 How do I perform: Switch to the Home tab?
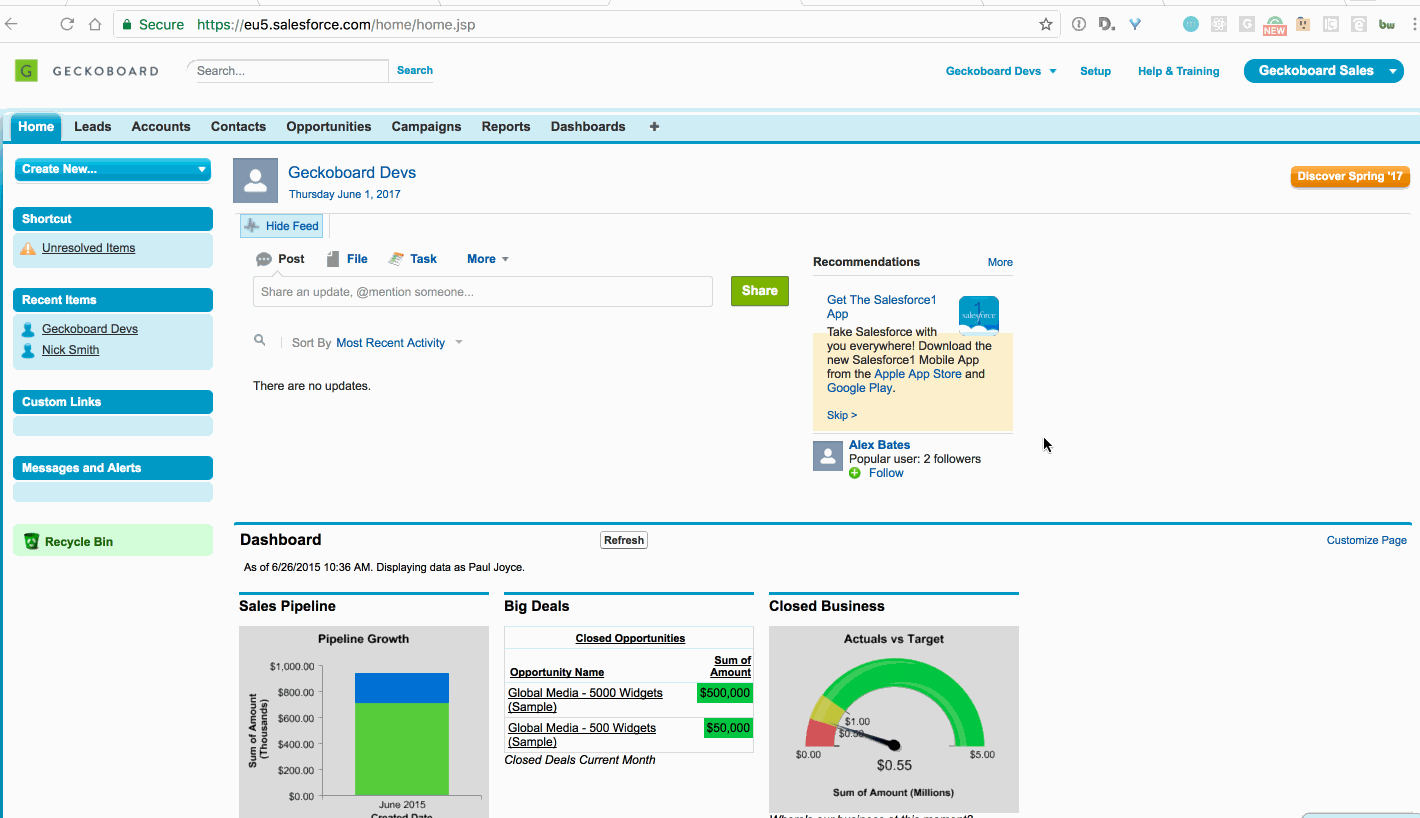(36, 127)
